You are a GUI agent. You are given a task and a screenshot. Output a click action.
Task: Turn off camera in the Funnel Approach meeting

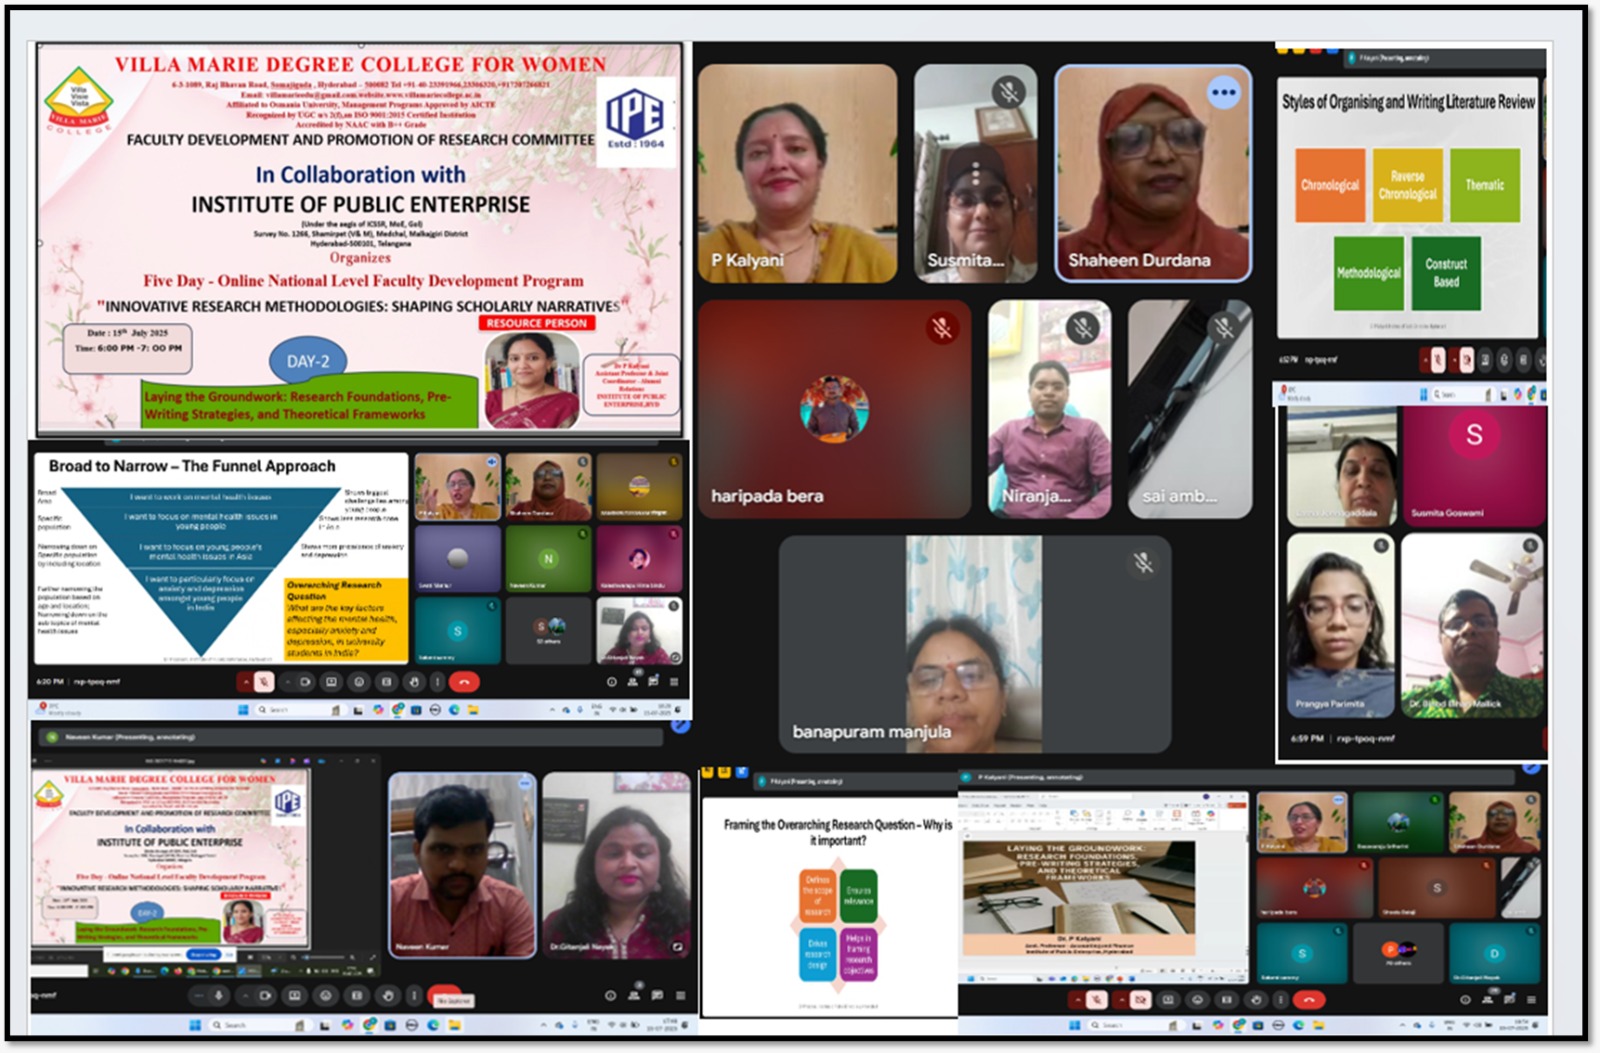pos(305,682)
